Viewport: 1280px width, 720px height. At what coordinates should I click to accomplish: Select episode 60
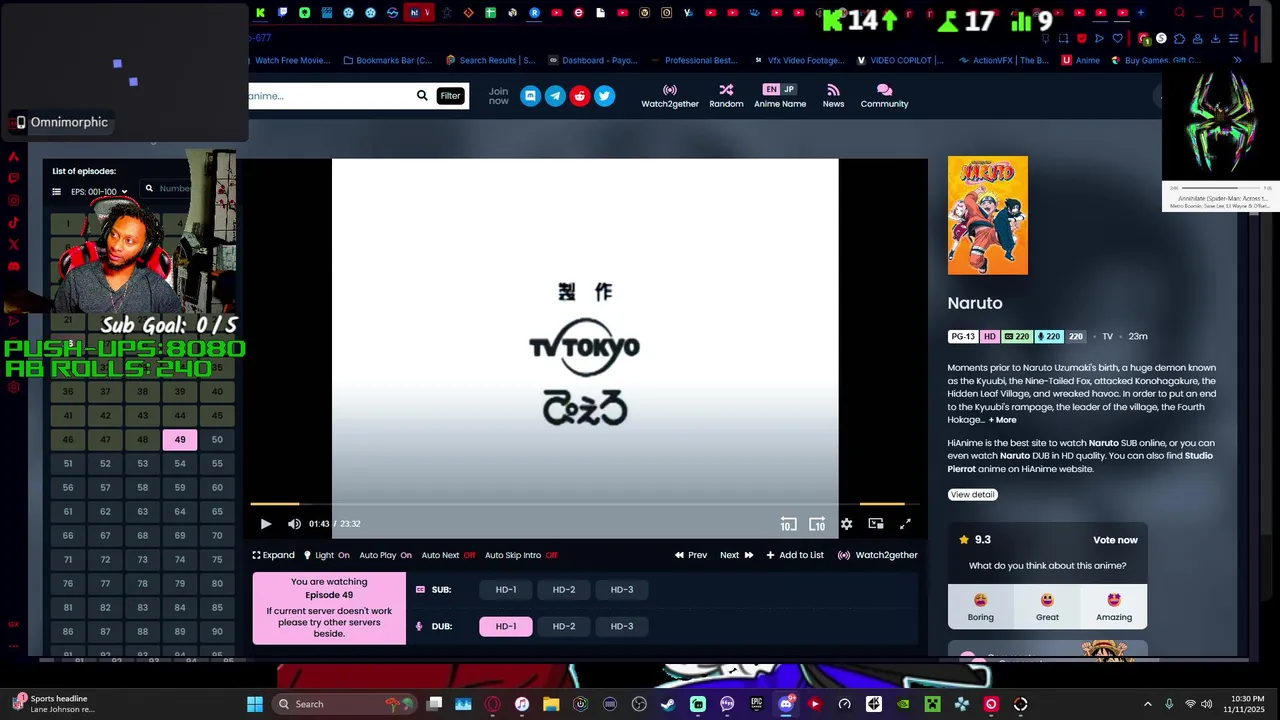click(217, 488)
